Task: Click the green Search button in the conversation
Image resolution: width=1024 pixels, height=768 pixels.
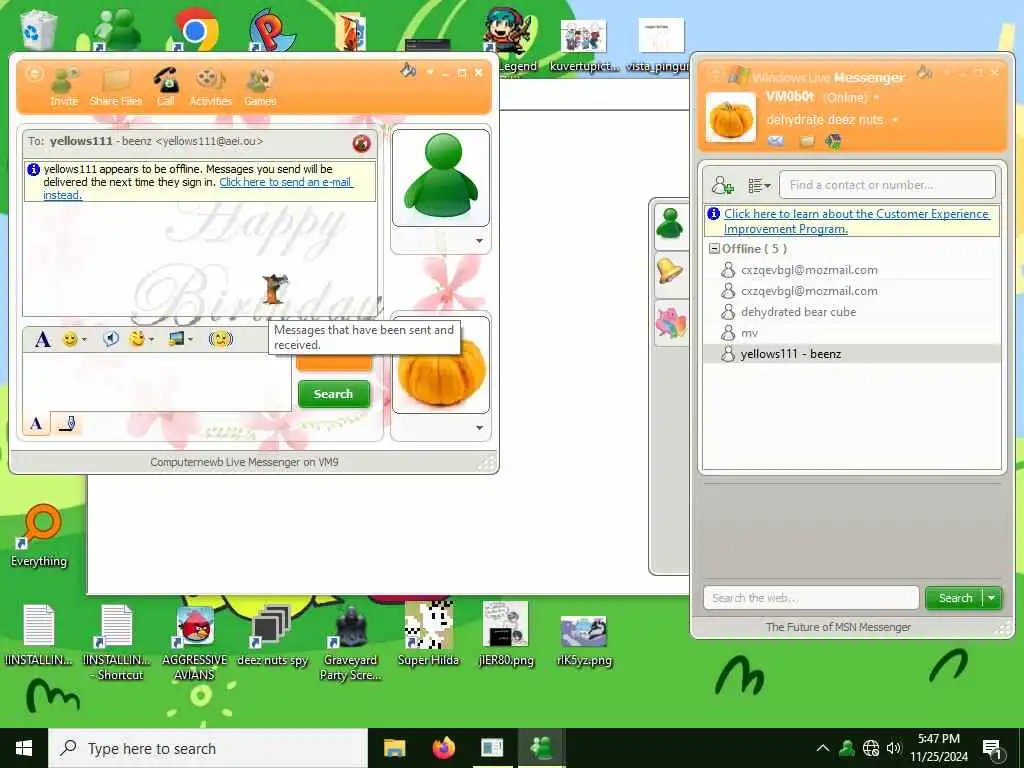Action: click(x=334, y=394)
